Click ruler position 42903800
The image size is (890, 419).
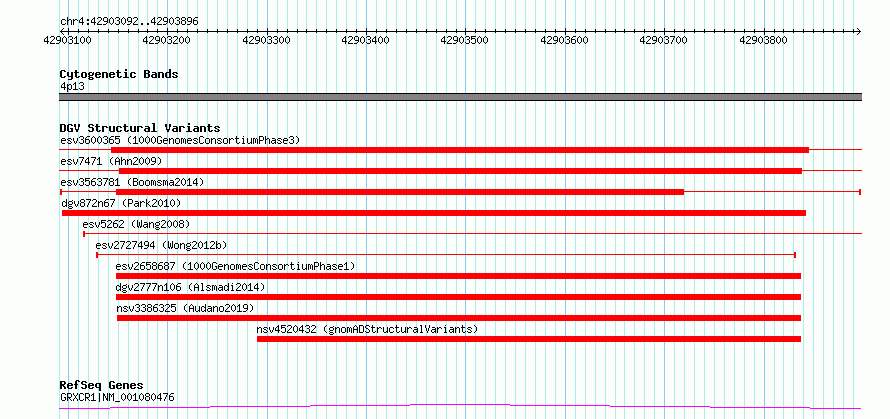[x=764, y=40]
